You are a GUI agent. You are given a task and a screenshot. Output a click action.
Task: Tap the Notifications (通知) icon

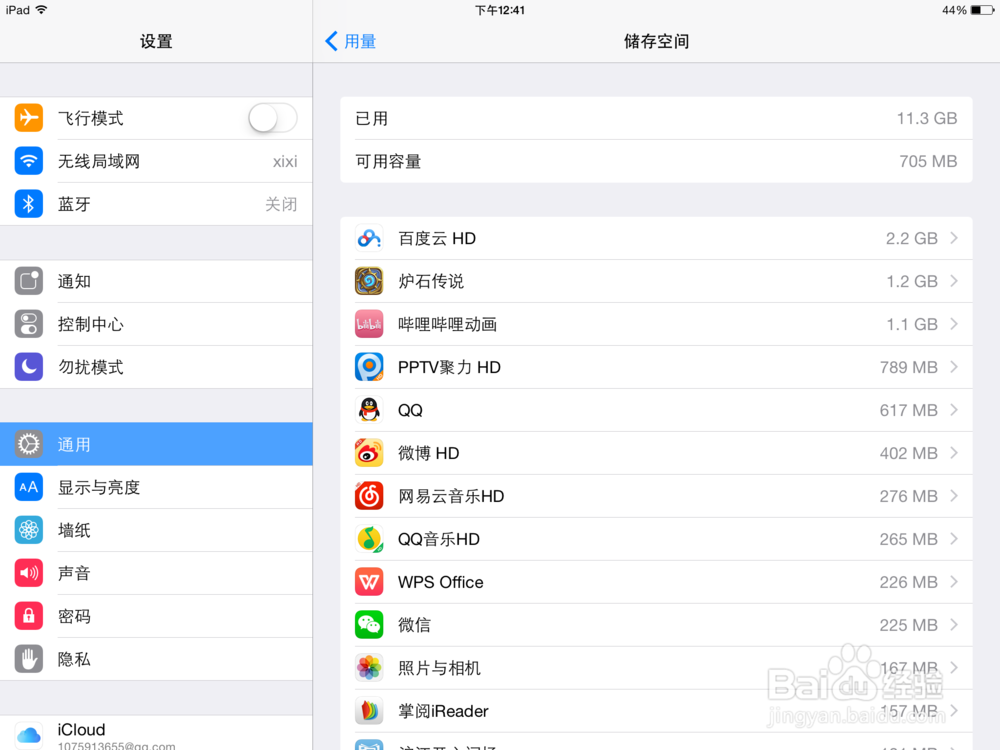coord(29,281)
